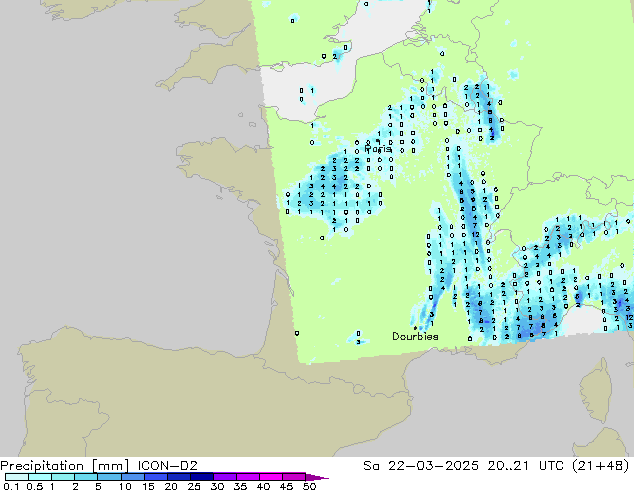
Task: Click the legend value '50'
Action: point(309,486)
